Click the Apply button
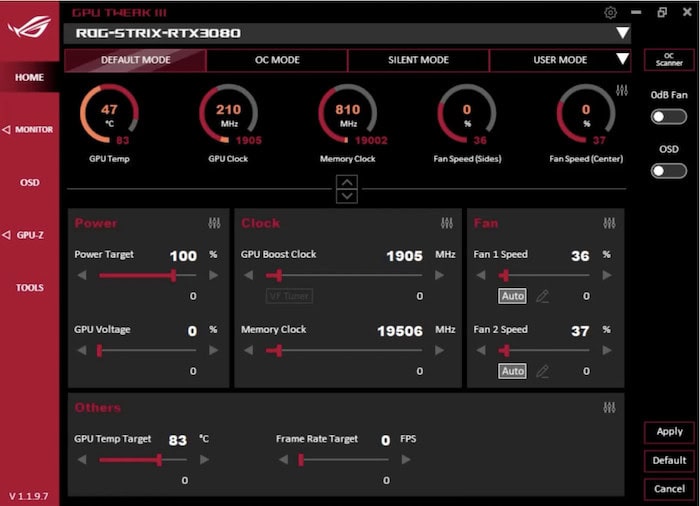Viewport: 700px width, 506px height. [x=669, y=432]
